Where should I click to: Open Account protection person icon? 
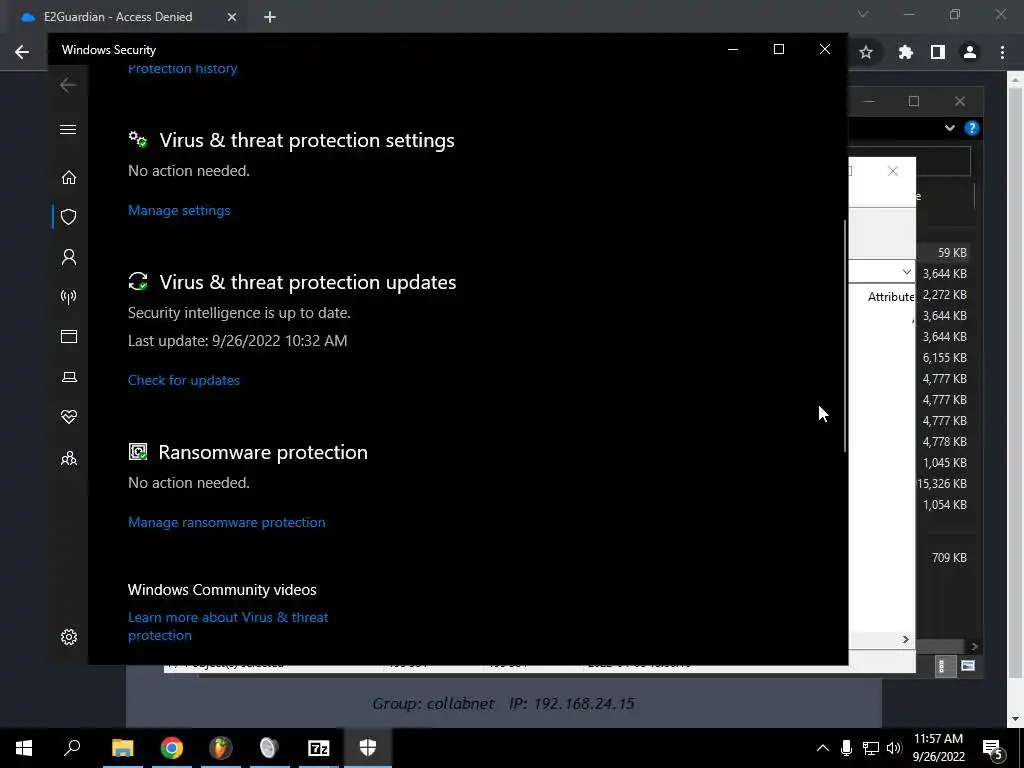pyautogui.click(x=69, y=257)
